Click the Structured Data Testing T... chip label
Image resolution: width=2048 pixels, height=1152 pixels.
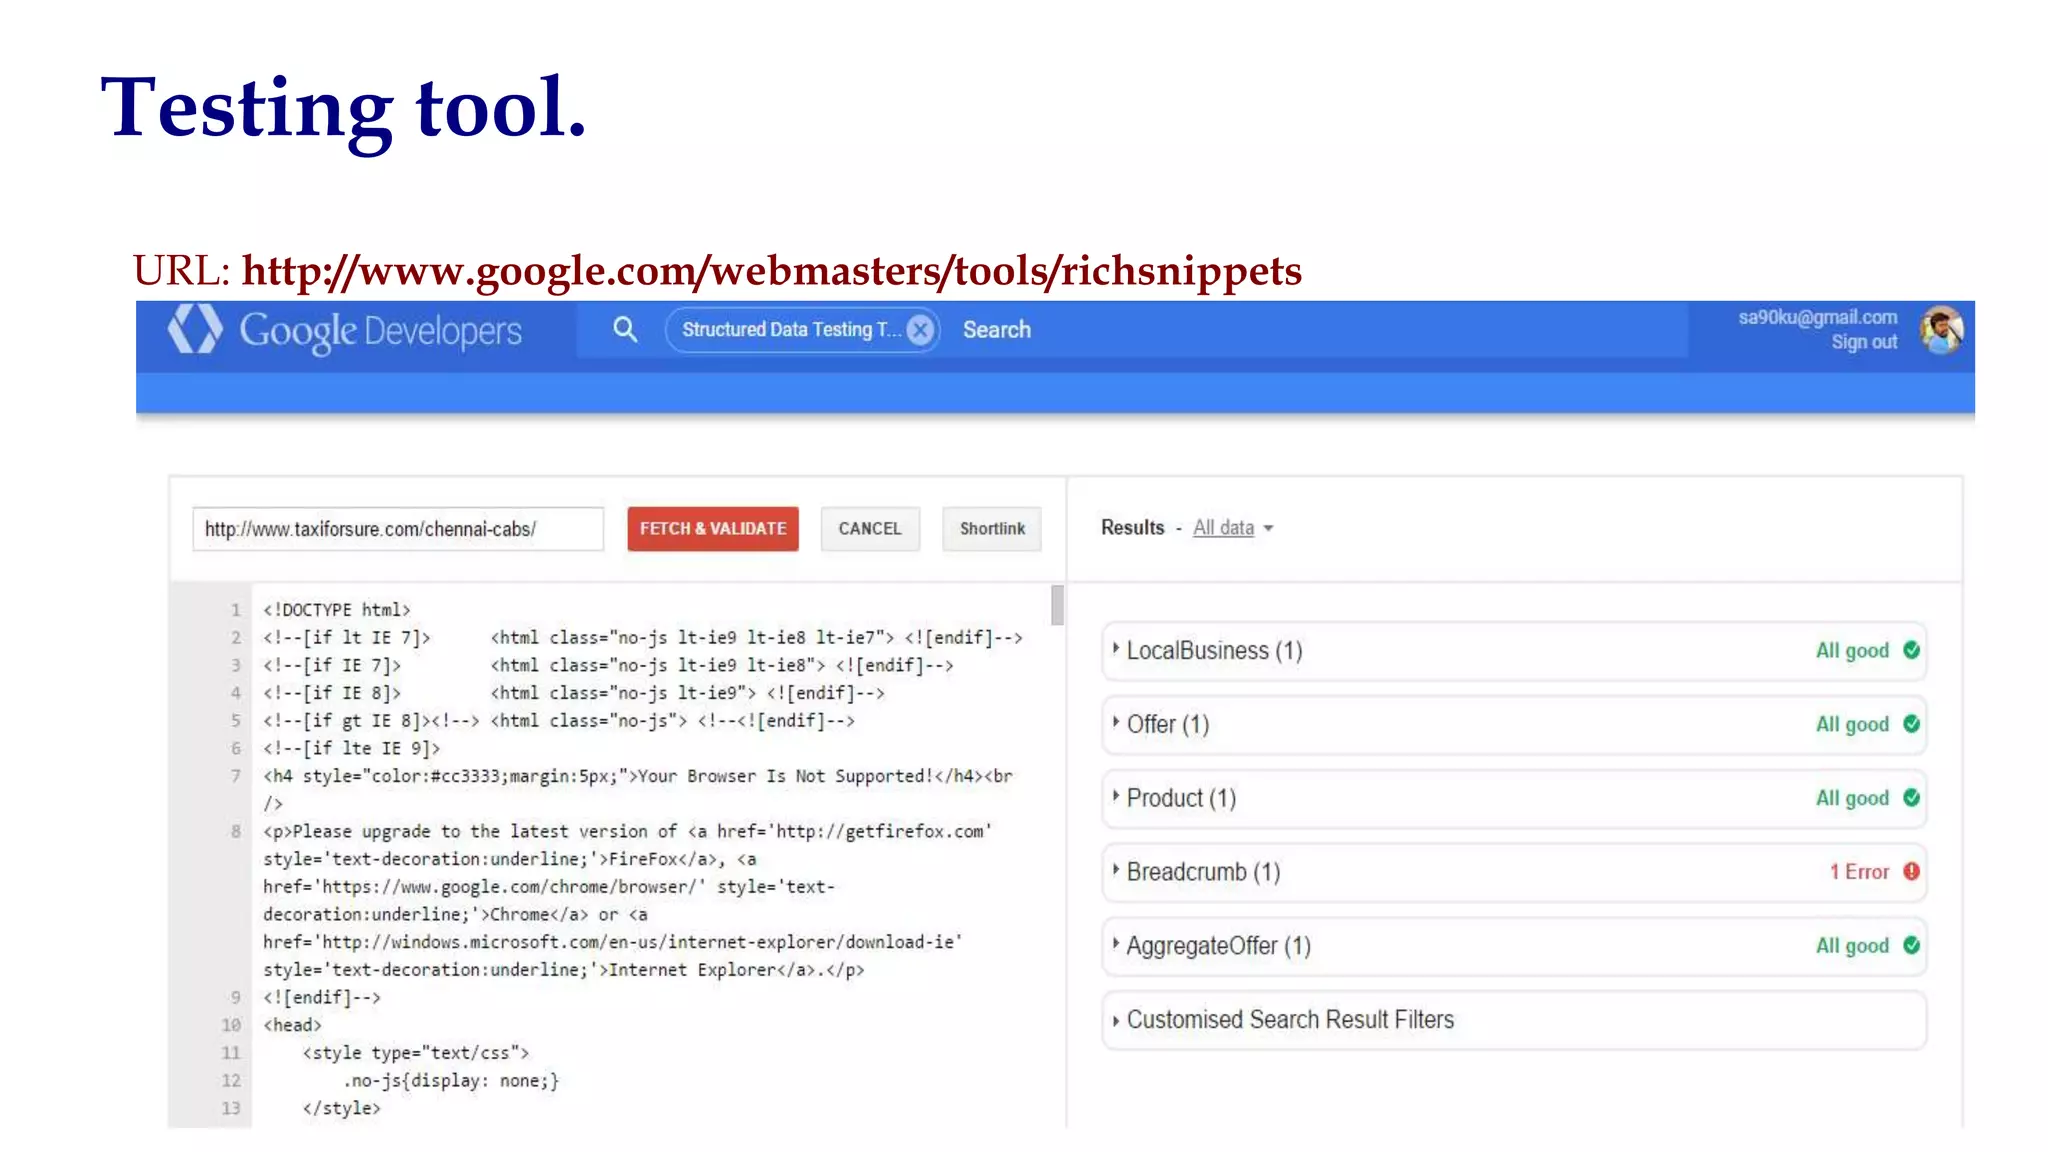point(791,330)
